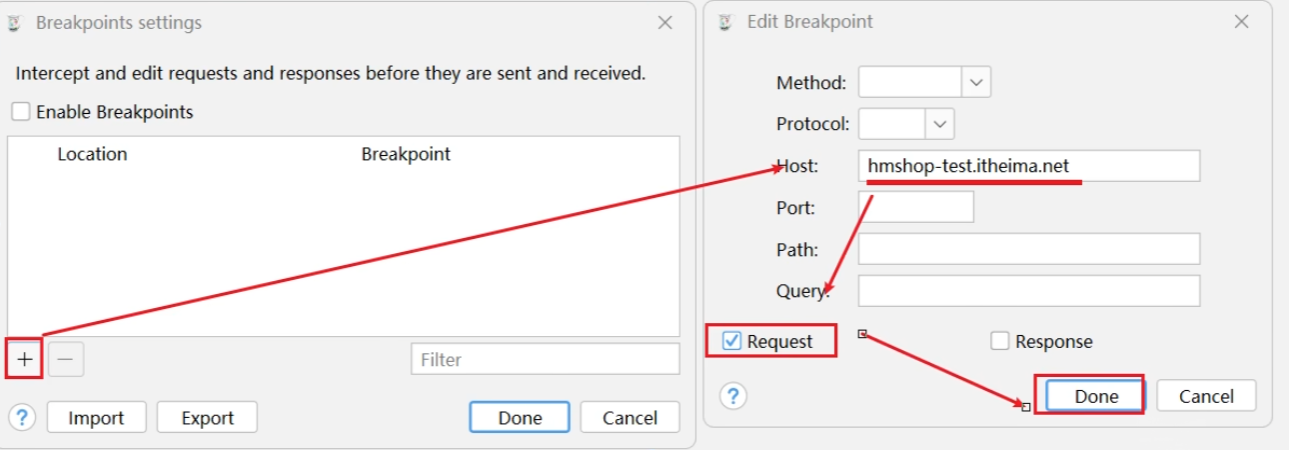Expand the Method dropdown
This screenshot has height=450, width=1289.
pyautogui.click(x=975, y=82)
